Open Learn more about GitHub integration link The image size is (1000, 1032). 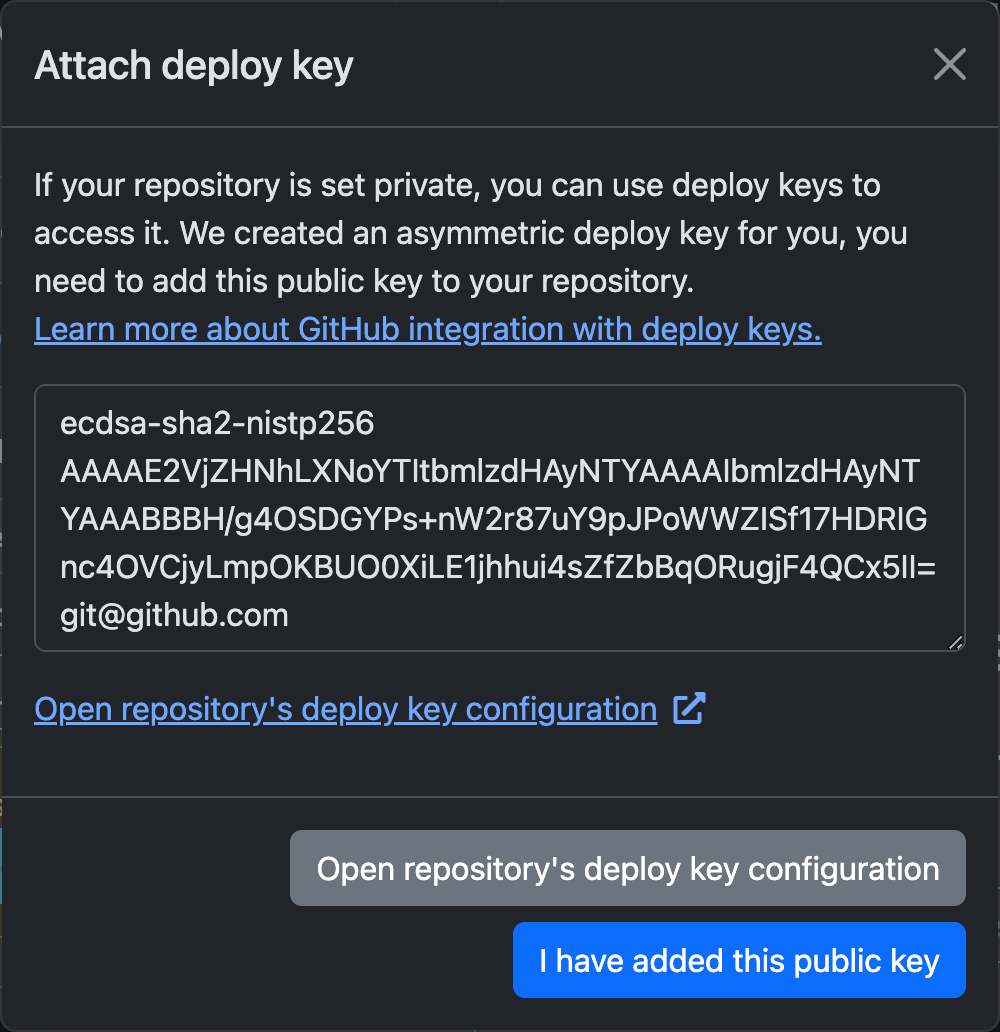point(427,329)
